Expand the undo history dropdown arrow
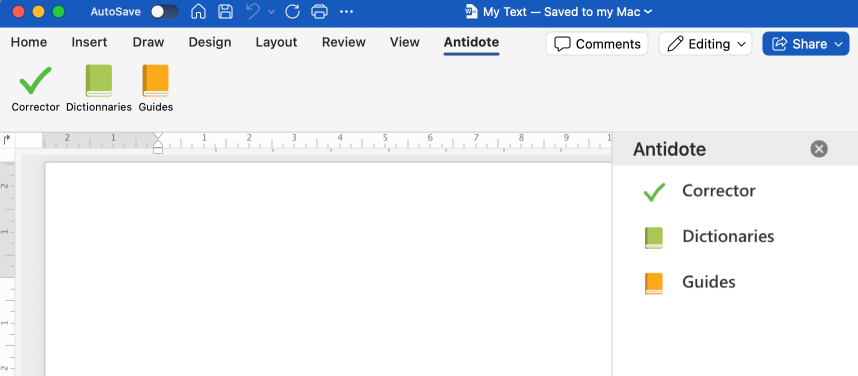The height and width of the screenshot is (376, 858). tap(271, 12)
